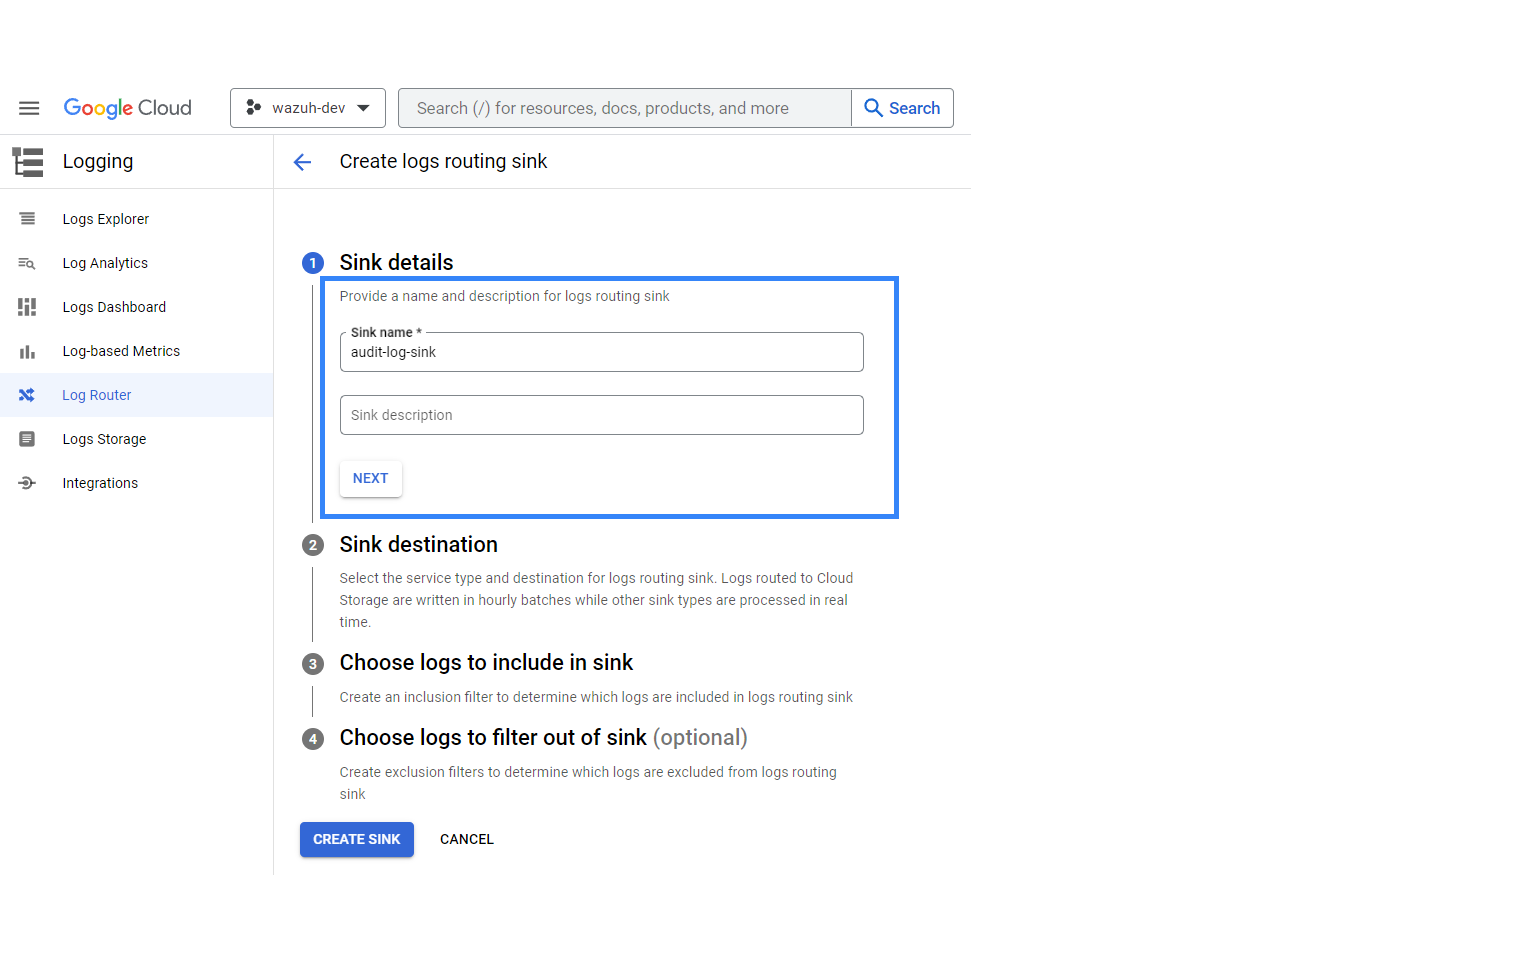
Task: Click the Log Router shuffle icon
Action: coord(27,395)
